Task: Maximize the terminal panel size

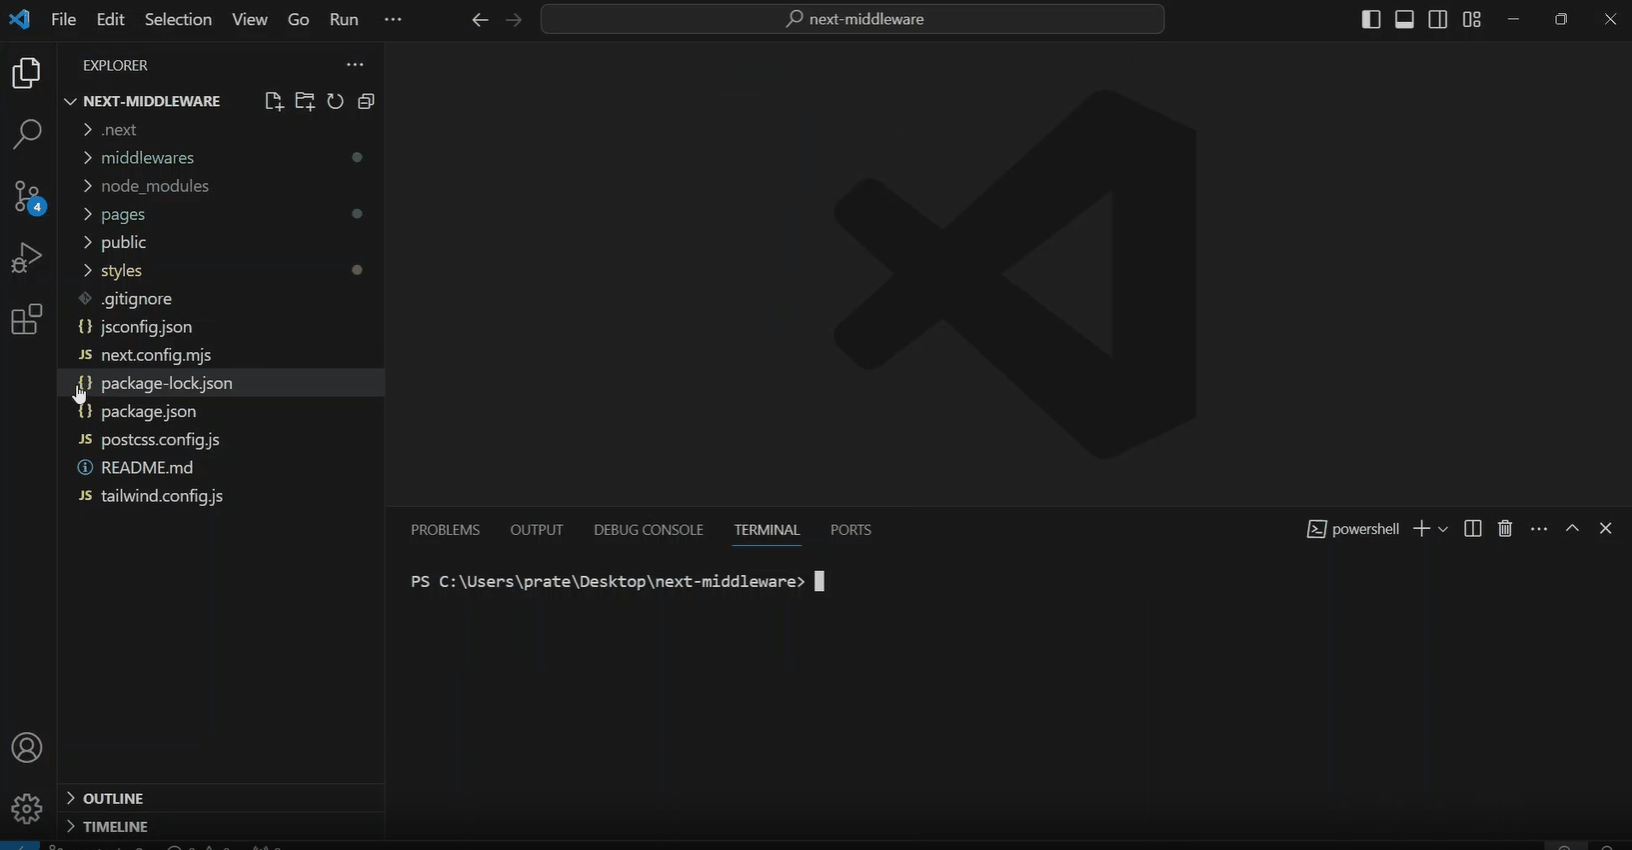Action: click(1573, 528)
